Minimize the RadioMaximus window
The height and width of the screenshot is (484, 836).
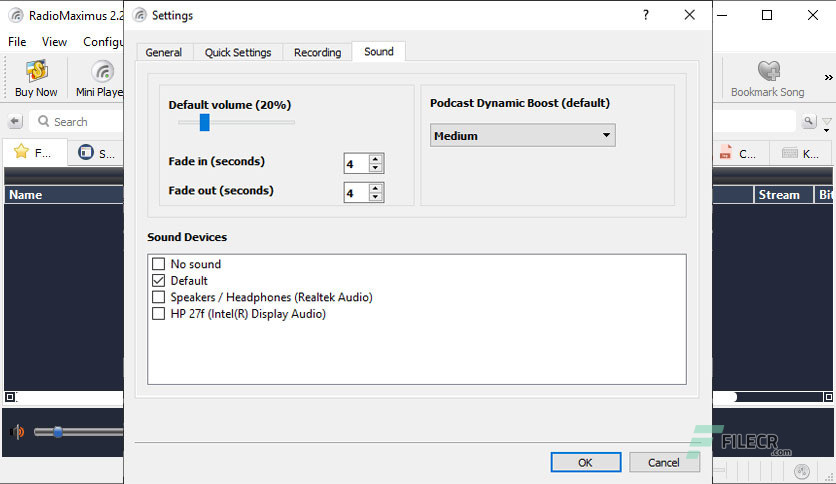click(722, 15)
